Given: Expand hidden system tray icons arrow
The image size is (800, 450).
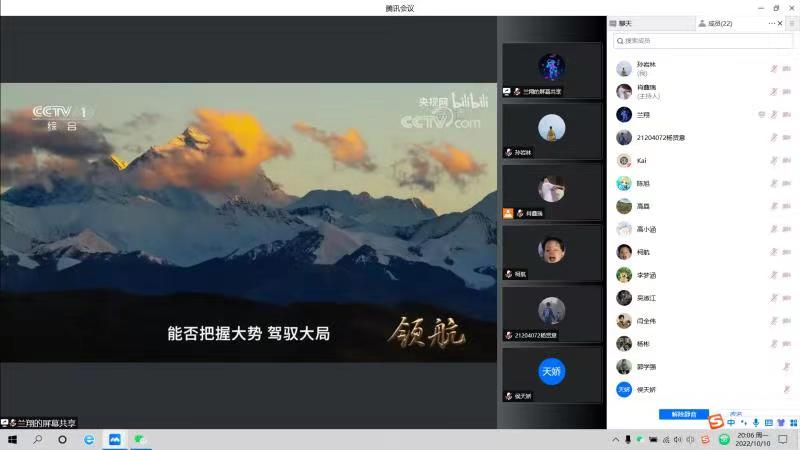Looking at the screenshot, I should pyautogui.click(x=614, y=439).
